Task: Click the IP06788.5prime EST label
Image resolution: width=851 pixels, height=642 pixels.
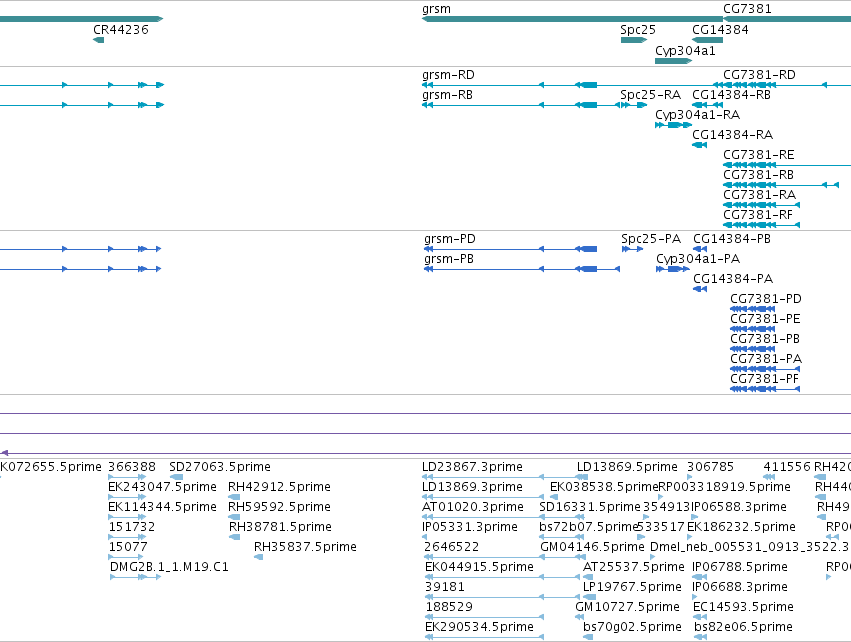Action: (x=740, y=568)
